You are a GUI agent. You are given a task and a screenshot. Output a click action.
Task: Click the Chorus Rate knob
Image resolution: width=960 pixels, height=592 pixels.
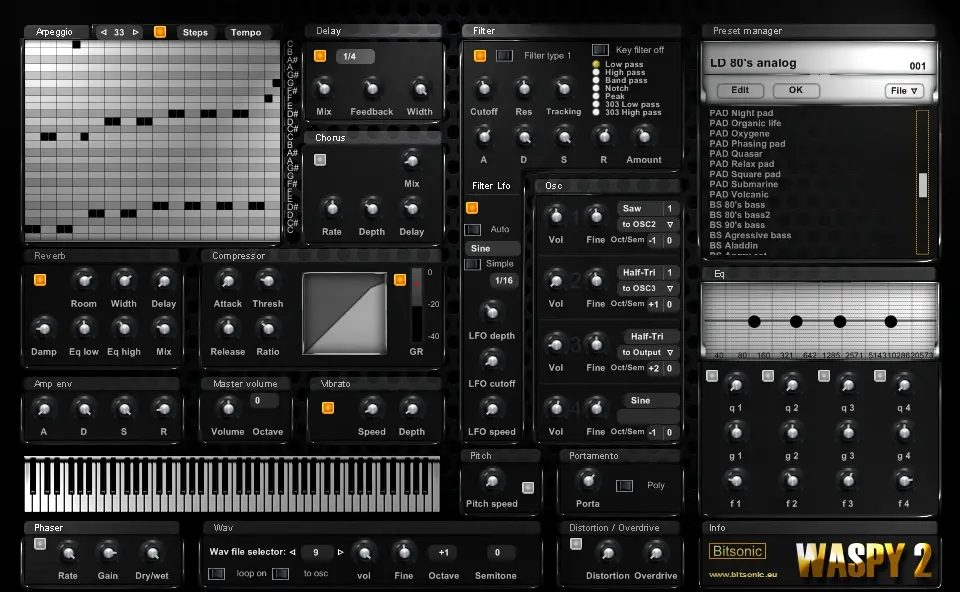[331, 208]
